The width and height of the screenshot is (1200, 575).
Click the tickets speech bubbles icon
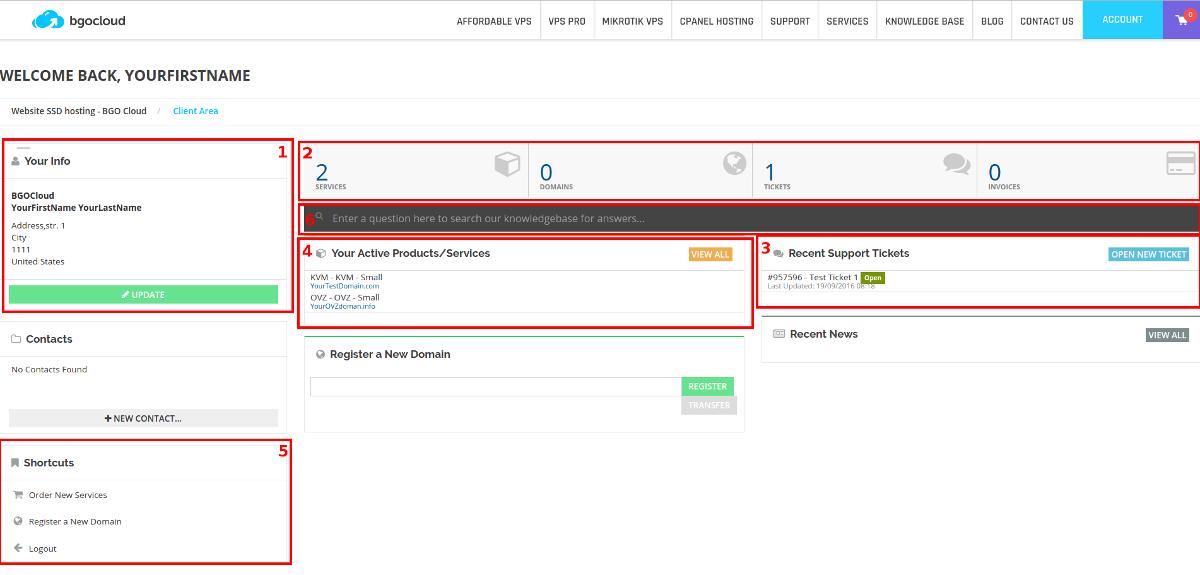click(957, 164)
